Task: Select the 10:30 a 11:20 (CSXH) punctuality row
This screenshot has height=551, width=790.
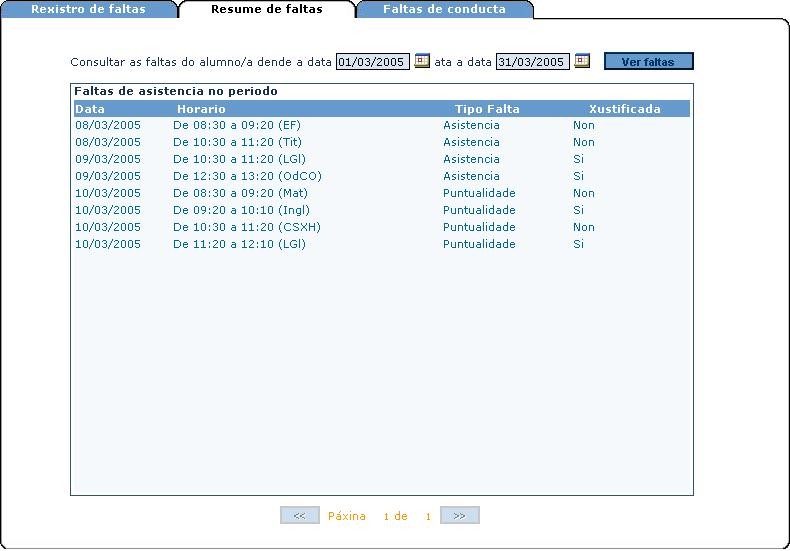Action: pos(246,228)
